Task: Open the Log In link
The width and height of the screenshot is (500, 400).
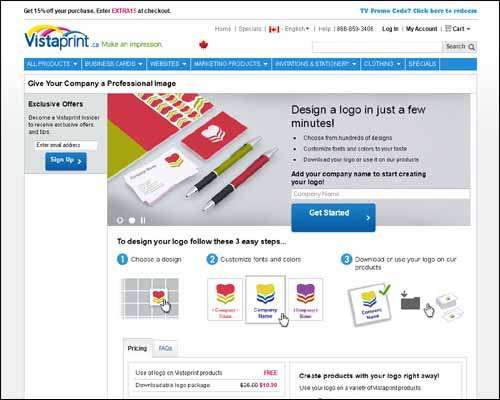Action: click(x=390, y=29)
